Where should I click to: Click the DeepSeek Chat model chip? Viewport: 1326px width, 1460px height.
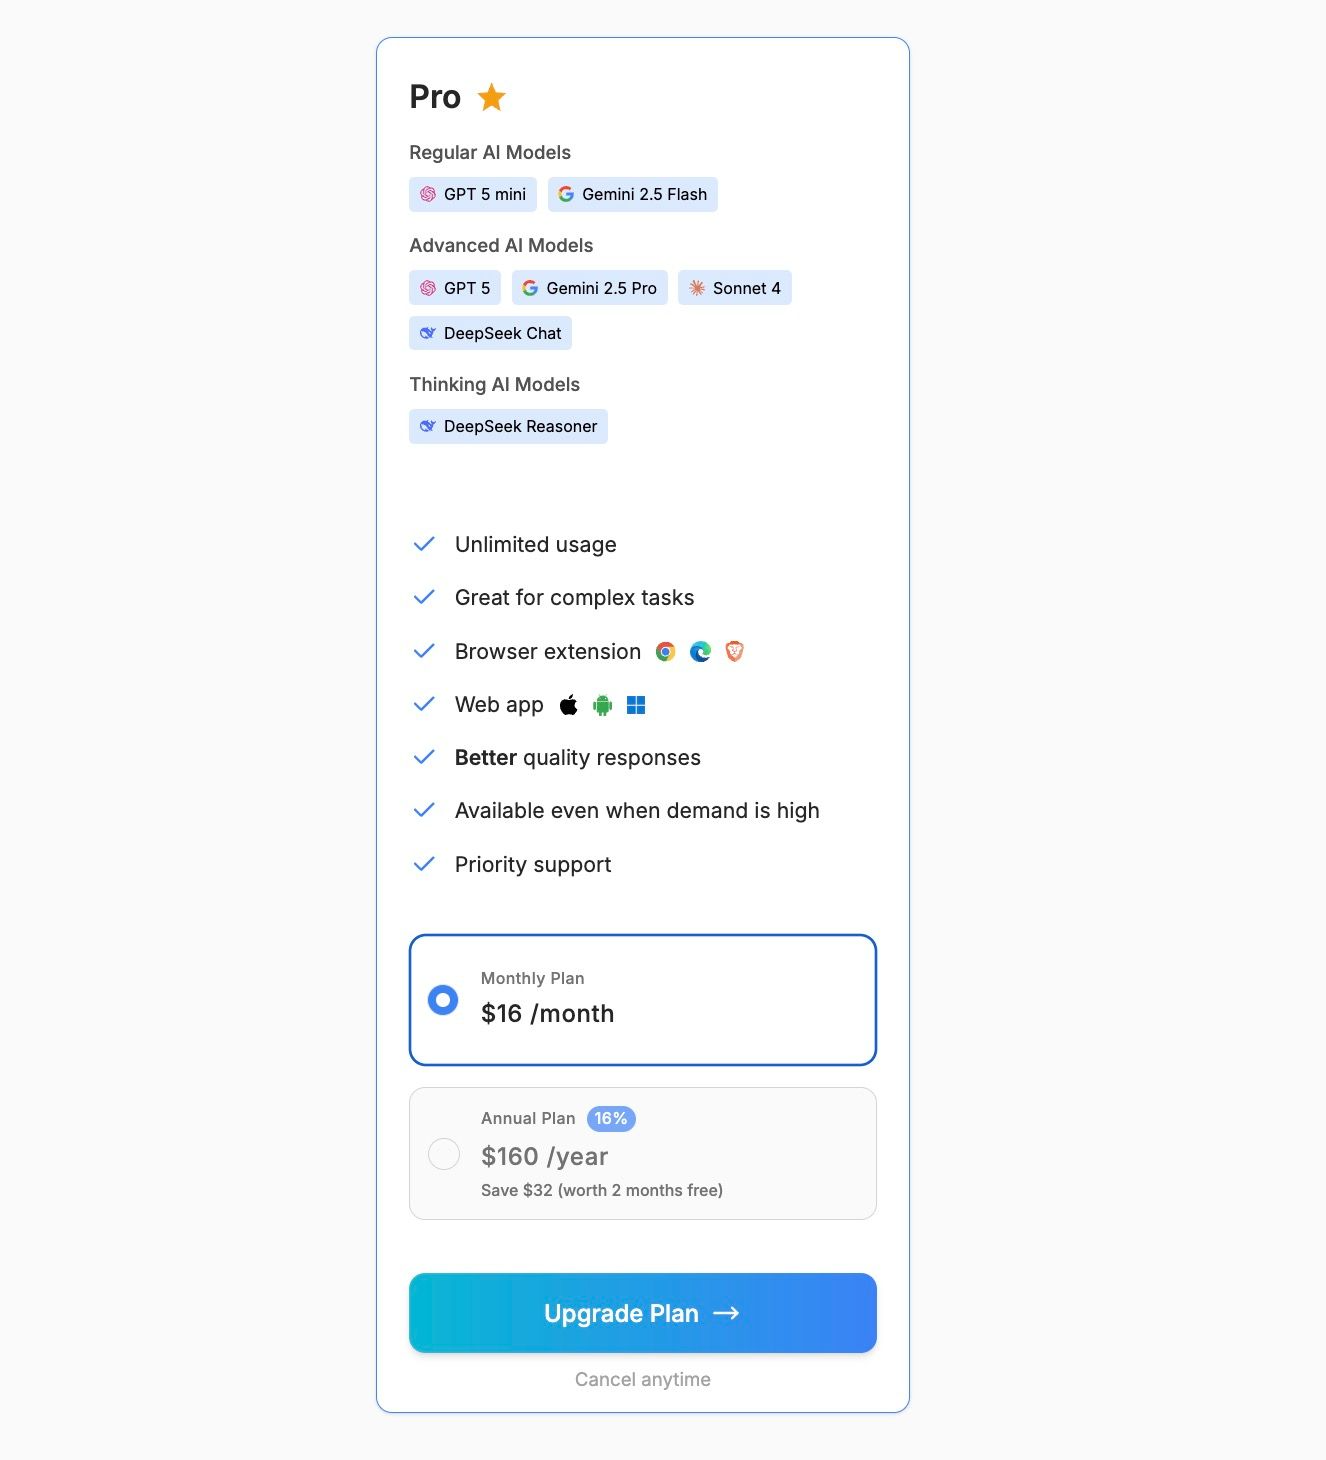tap(490, 333)
